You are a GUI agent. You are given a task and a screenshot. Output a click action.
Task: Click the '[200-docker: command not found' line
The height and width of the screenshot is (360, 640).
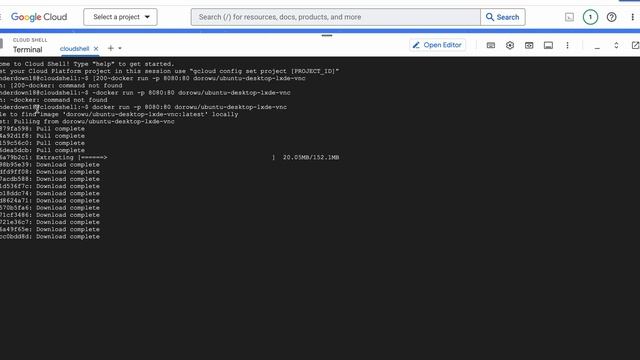[x=61, y=86]
